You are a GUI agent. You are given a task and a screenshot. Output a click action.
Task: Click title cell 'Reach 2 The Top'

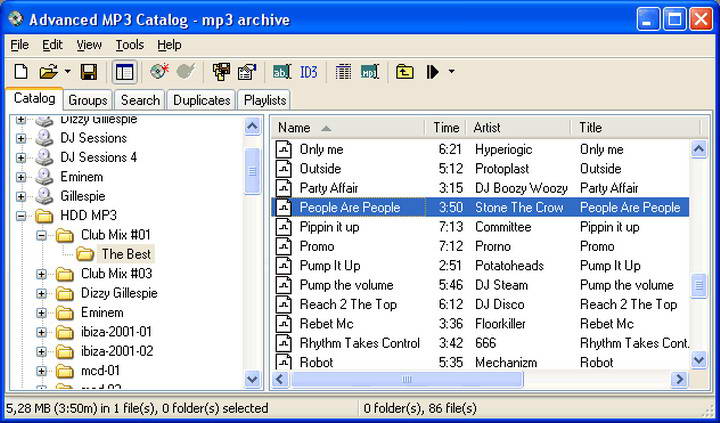tap(629, 305)
